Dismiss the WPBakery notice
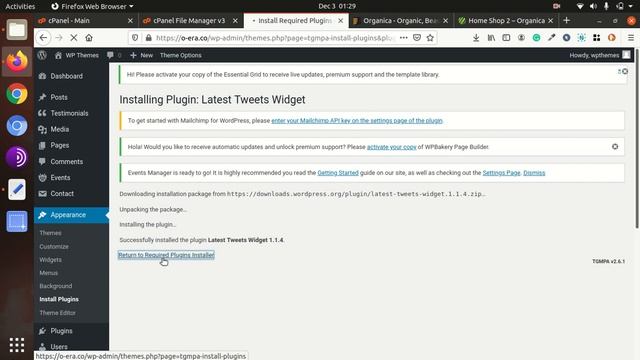Screen dimensions: 640x360 [615, 147]
